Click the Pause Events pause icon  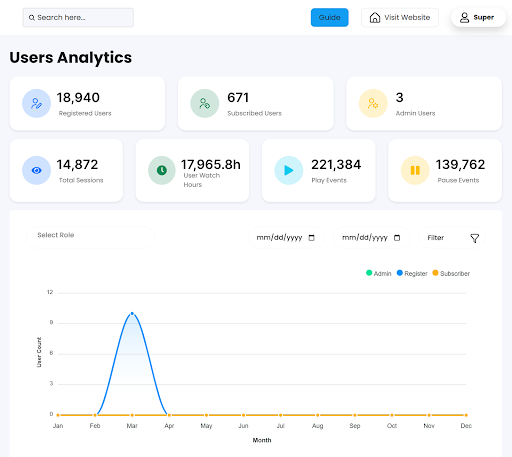415,170
